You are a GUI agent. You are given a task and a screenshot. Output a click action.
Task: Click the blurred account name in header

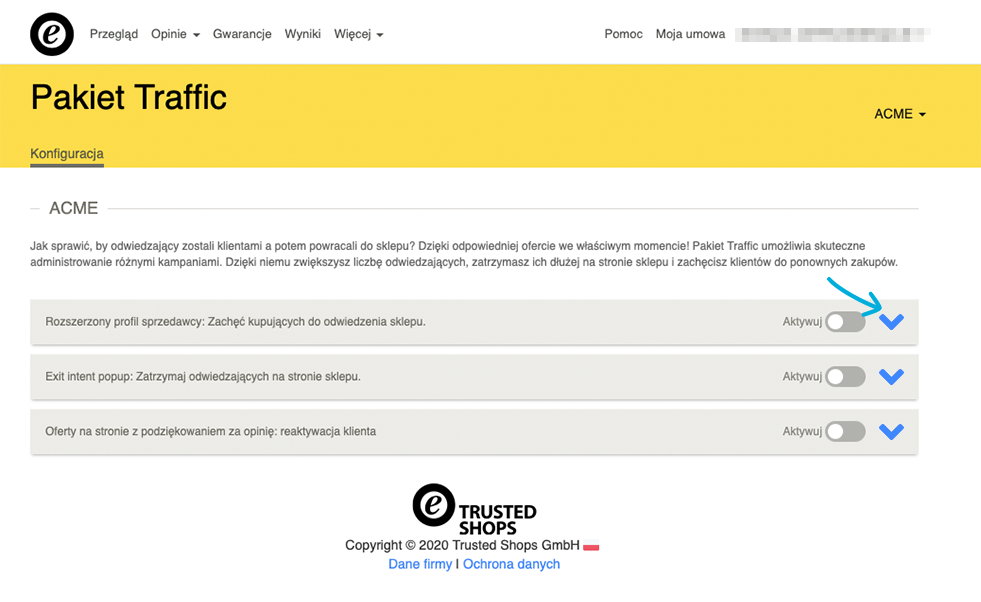point(832,34)
